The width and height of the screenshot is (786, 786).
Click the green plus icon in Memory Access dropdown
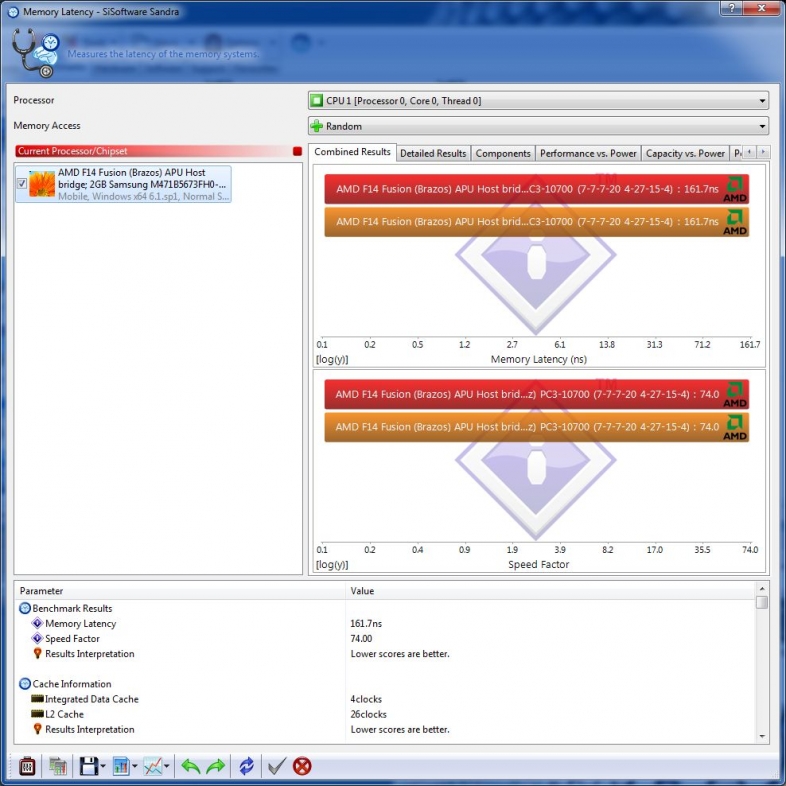[x=316, y=126]
